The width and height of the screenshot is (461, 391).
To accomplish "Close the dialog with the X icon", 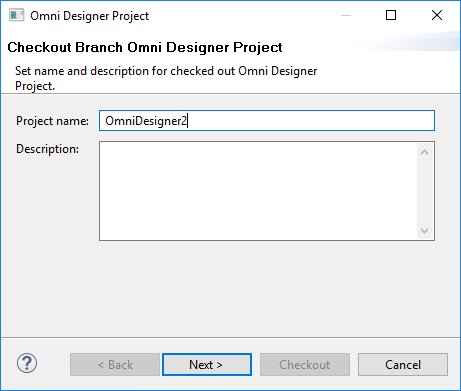I will (437, 15).
